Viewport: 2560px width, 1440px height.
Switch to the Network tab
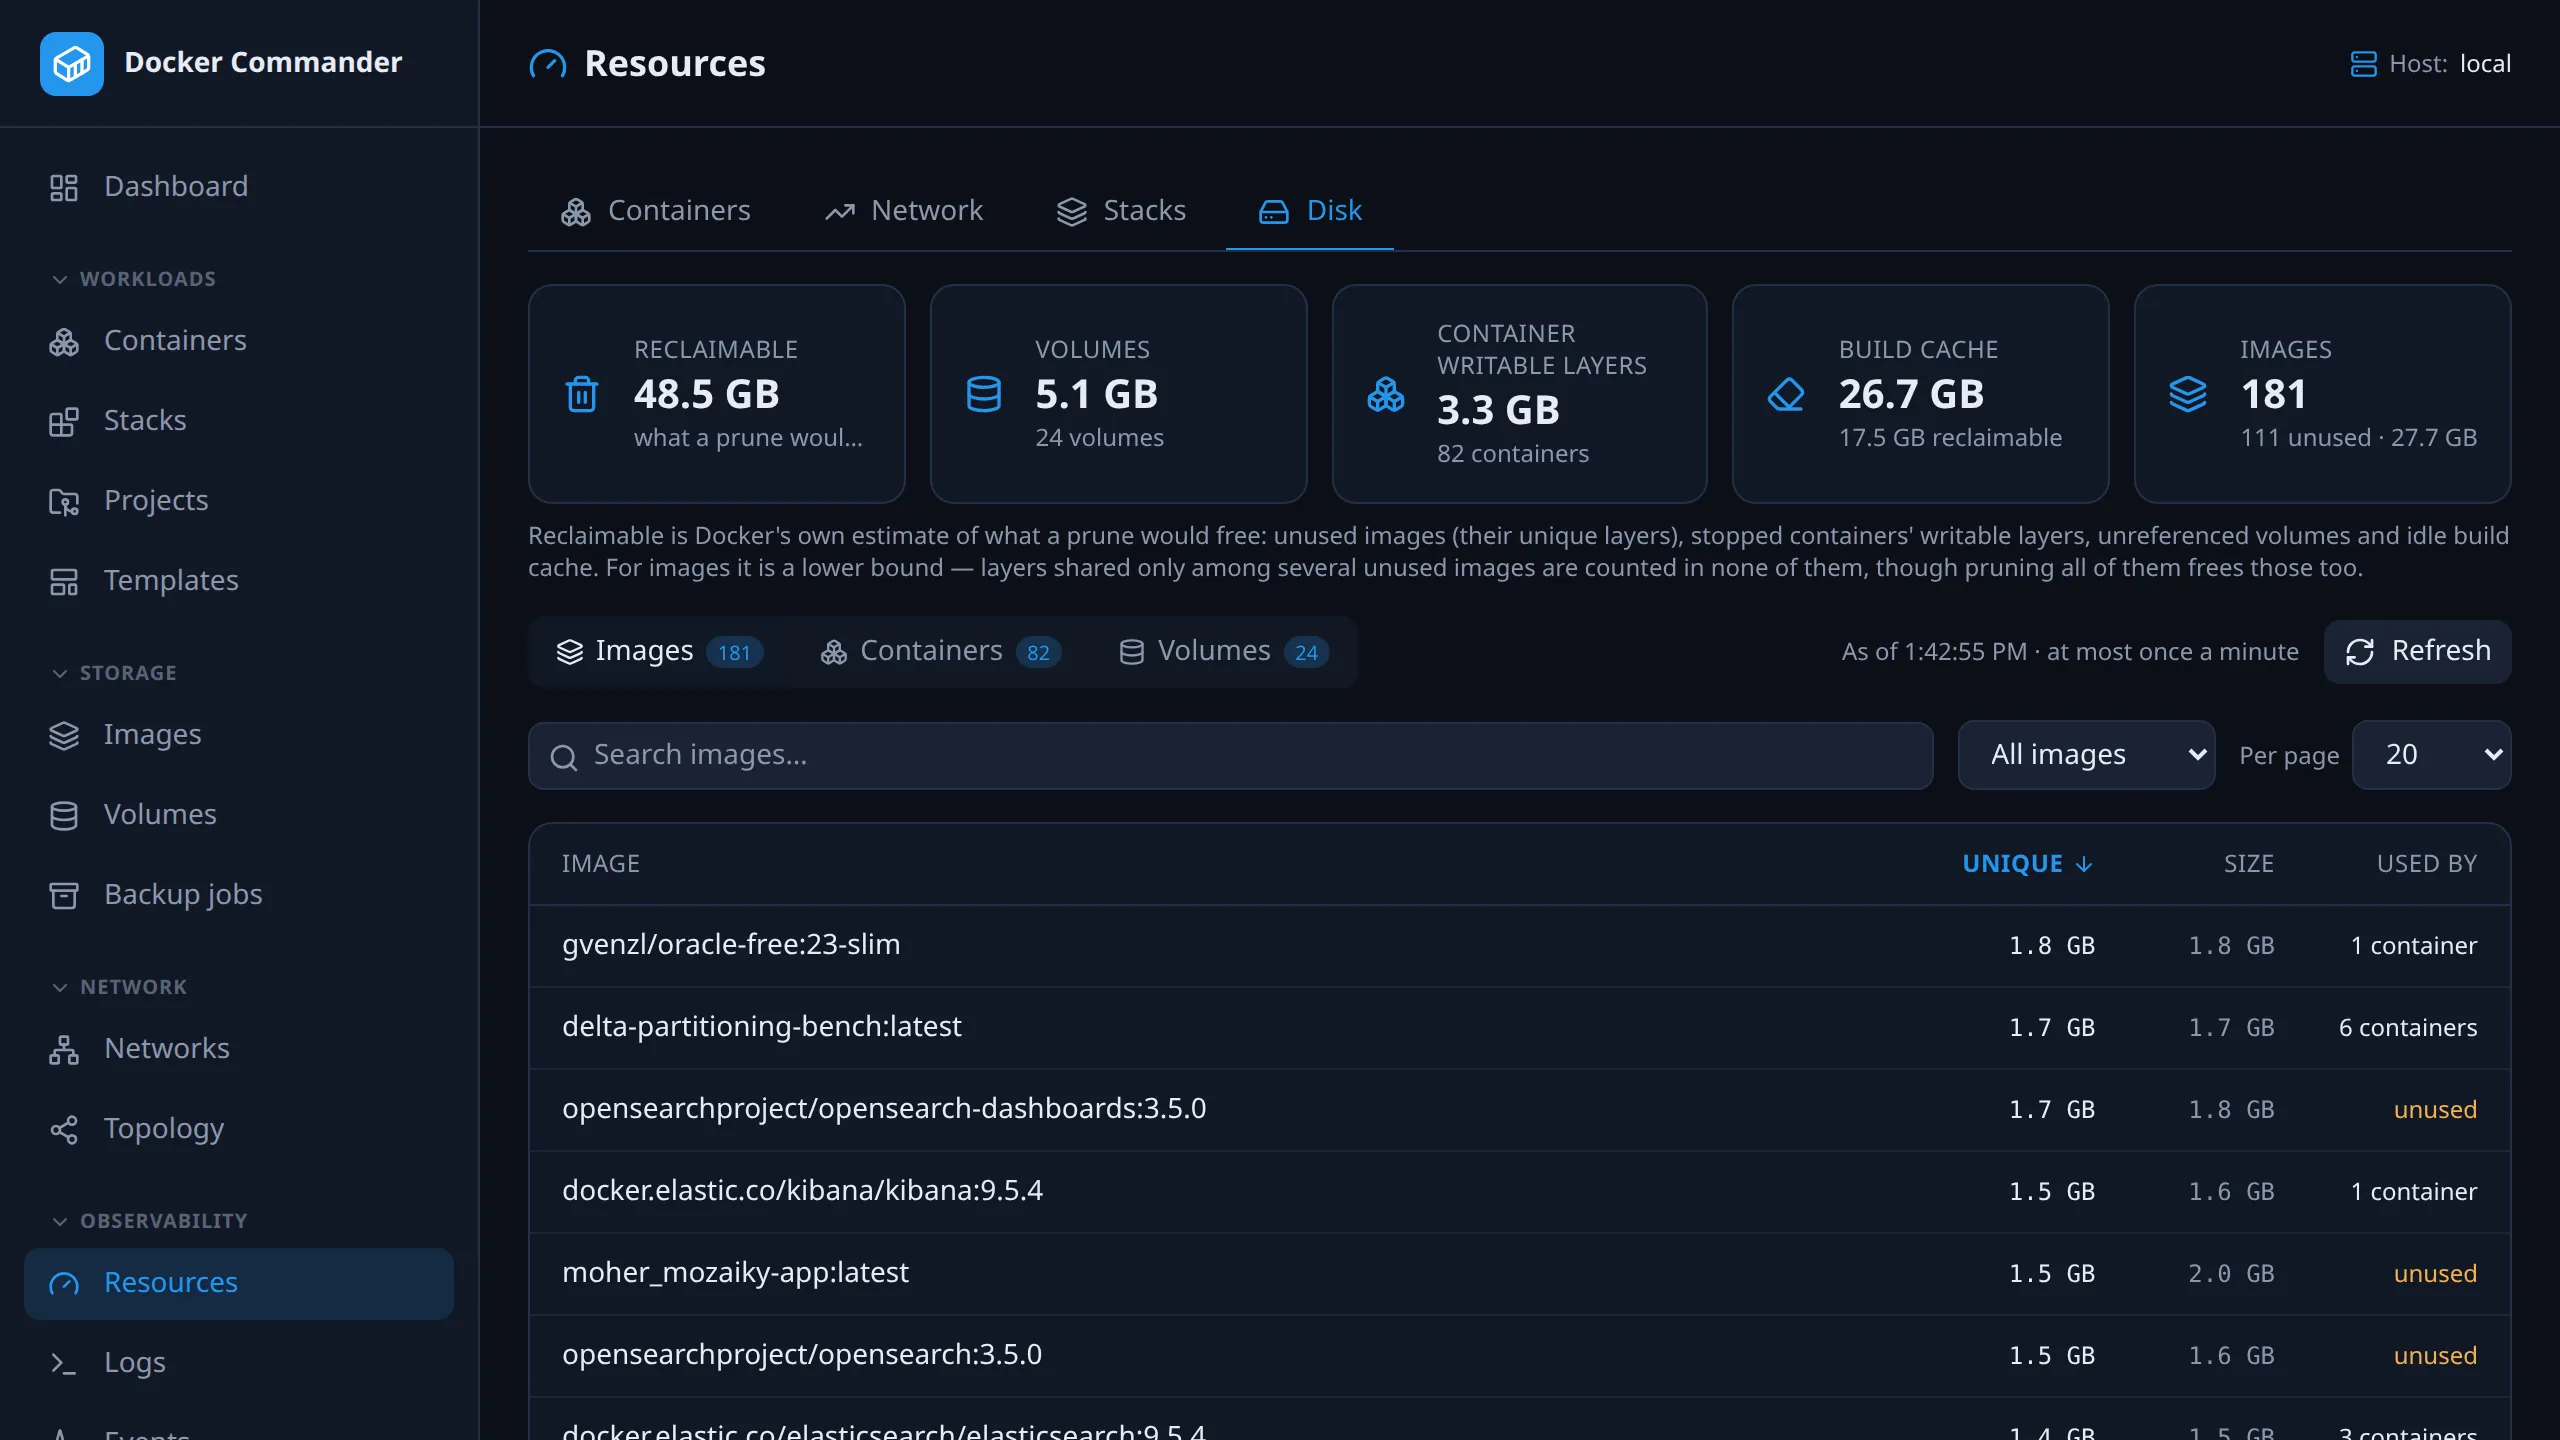click(x=904, y=211)
